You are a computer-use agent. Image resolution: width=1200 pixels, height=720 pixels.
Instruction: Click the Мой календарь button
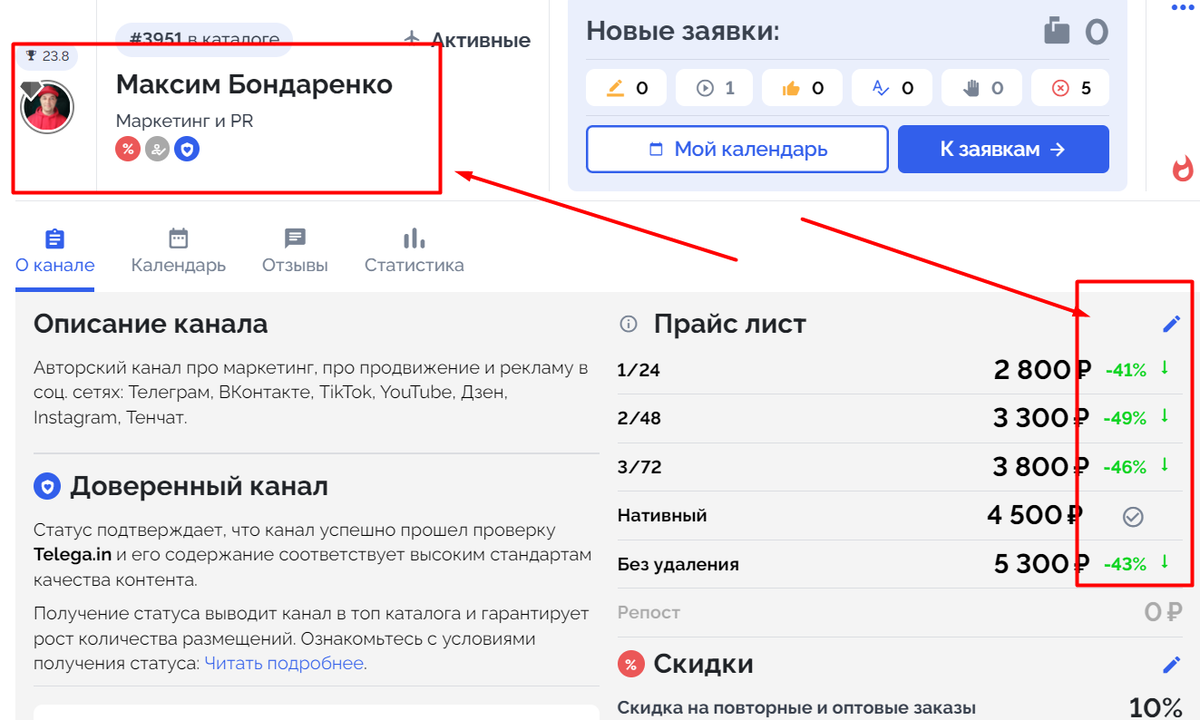click(737, 149)
